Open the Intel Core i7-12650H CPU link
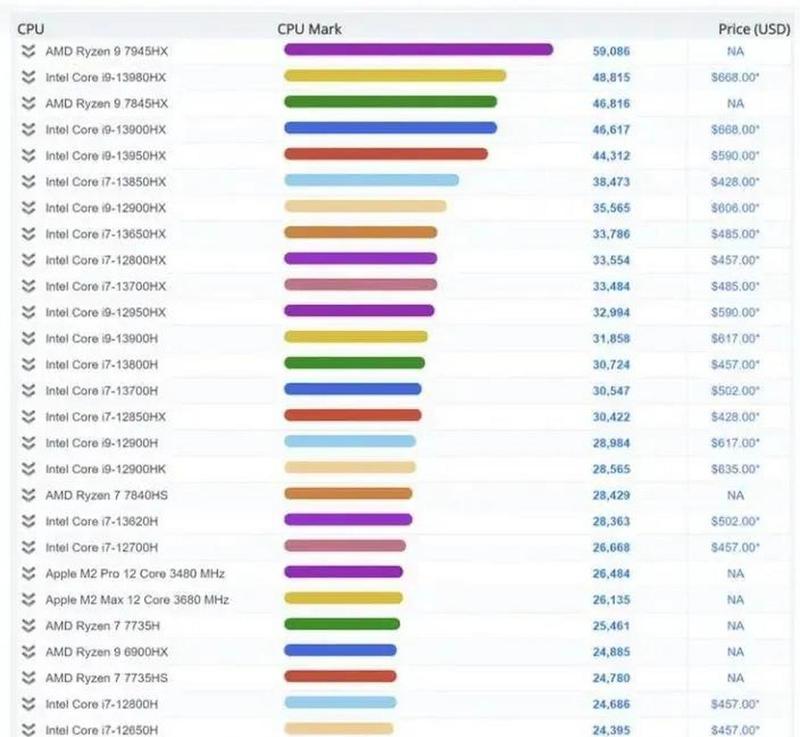800x737 pixels. point(102,730)
